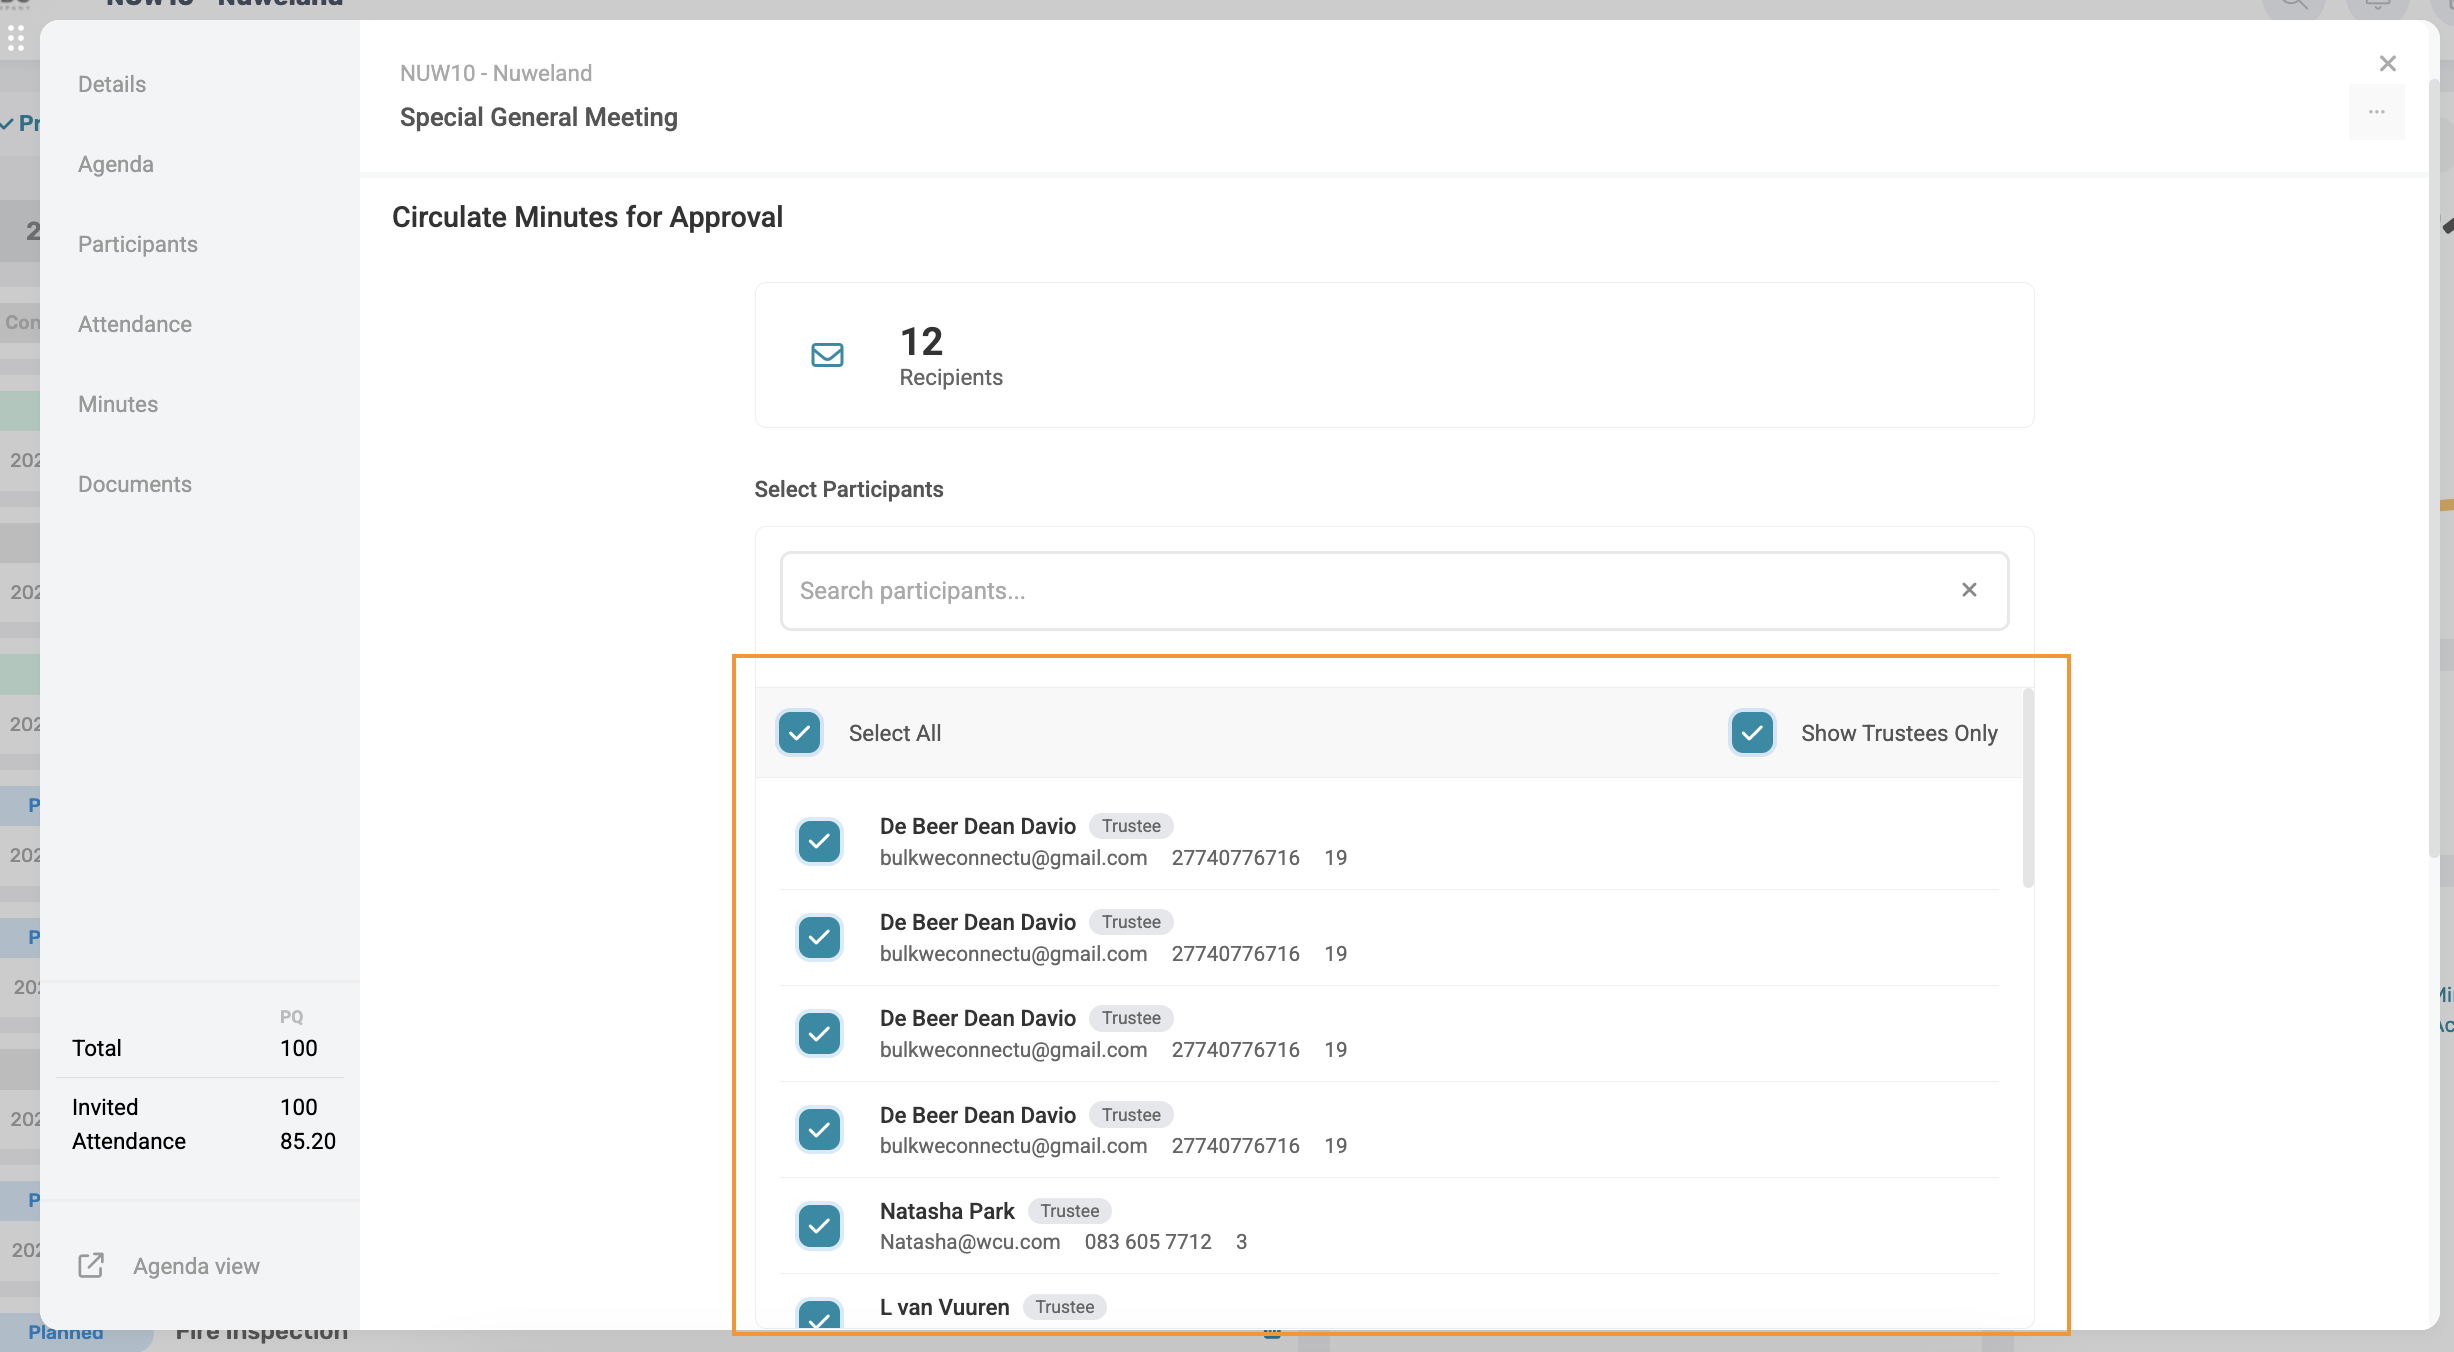
Task: Close the meeting dialog with X
Action: pos(2387,64)
